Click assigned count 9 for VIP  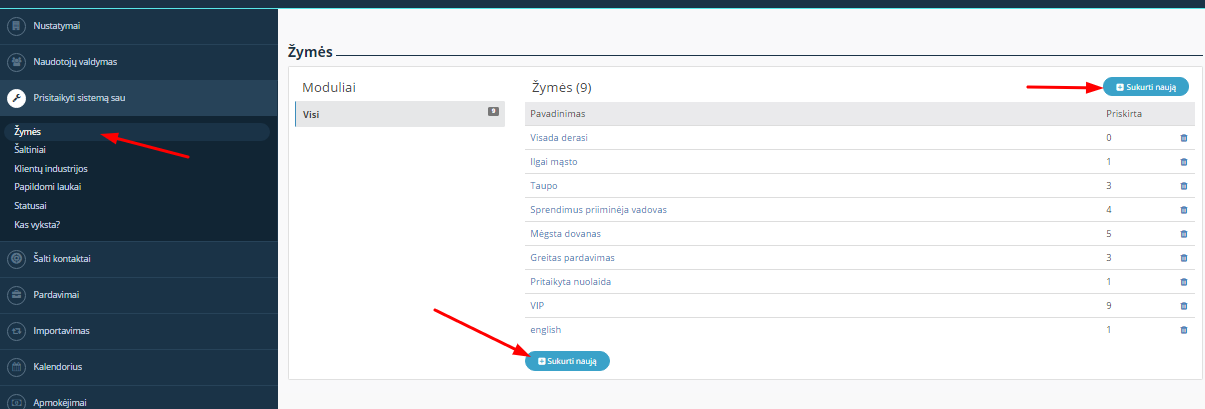tap(1109, 306)
